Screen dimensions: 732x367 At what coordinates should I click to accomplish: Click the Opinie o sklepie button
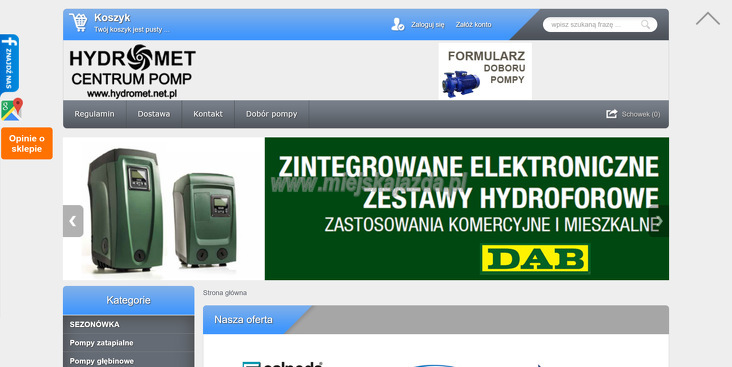coord(27,143)
